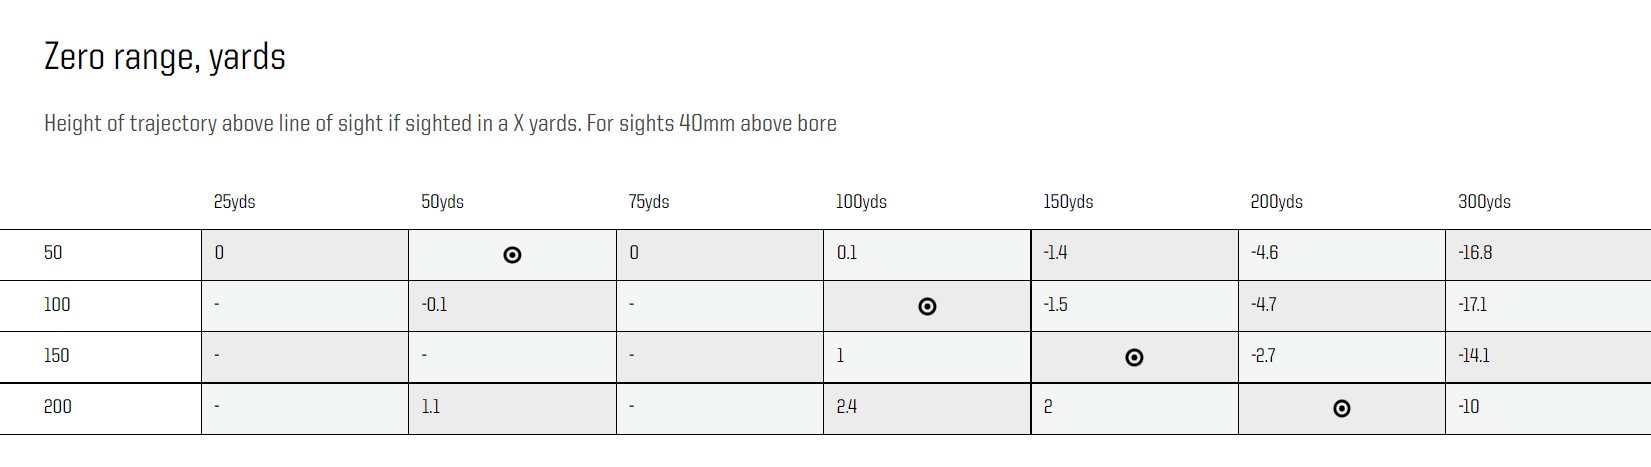The image size is (1651, 467).
Task: Select the 150 yard zero row label
Action: pos(57,356)
